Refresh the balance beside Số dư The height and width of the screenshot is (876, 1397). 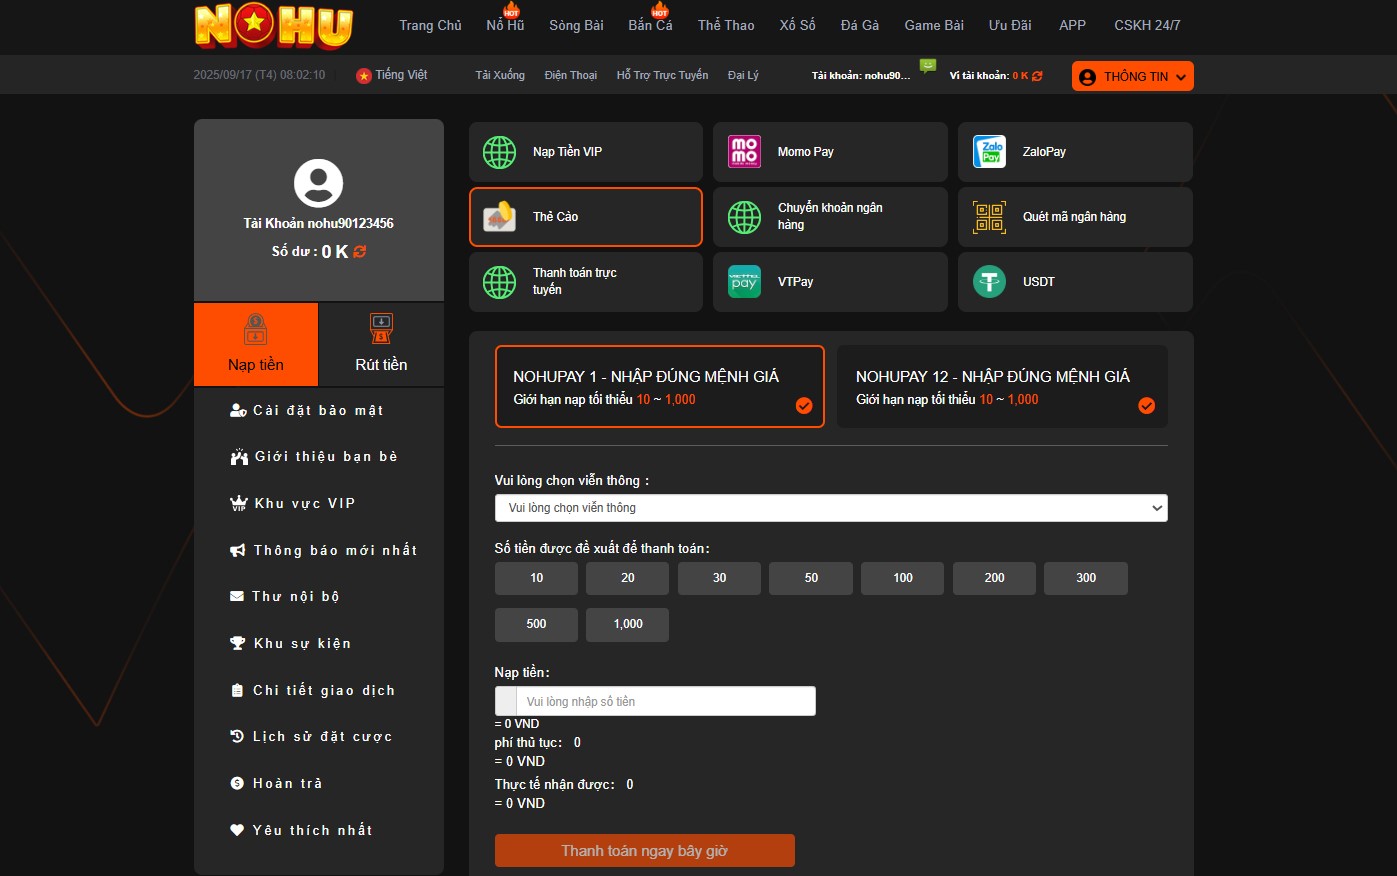pyautogui.click(x=360, y=252)
